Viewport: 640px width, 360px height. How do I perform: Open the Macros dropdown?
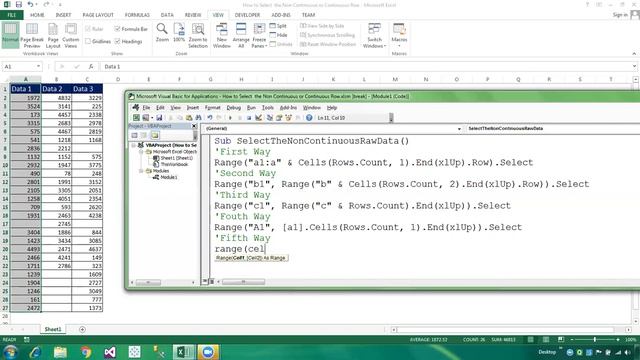coord(399,35)
